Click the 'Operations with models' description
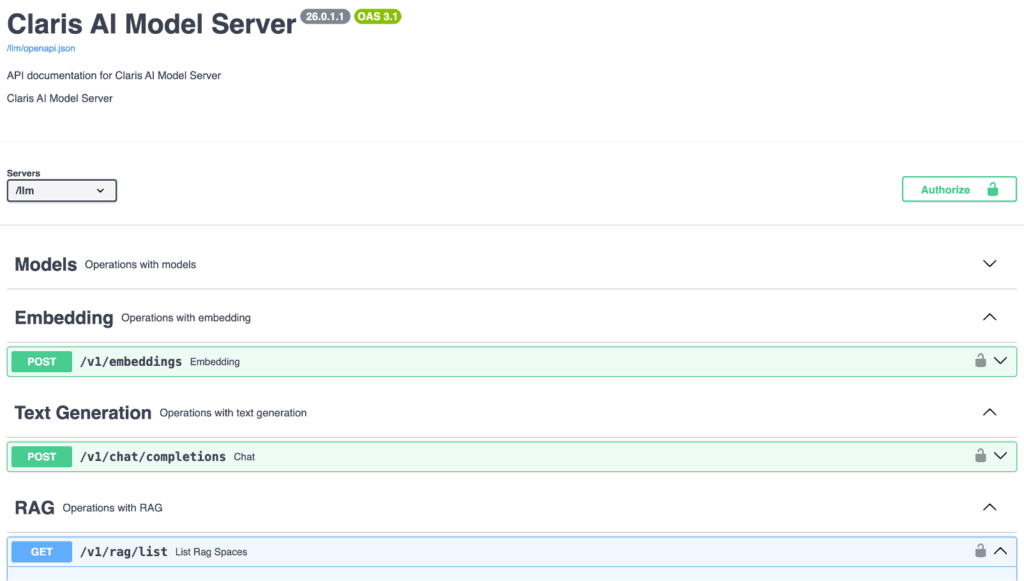This screenshot has height=581, width=1024. coord(140,264)
